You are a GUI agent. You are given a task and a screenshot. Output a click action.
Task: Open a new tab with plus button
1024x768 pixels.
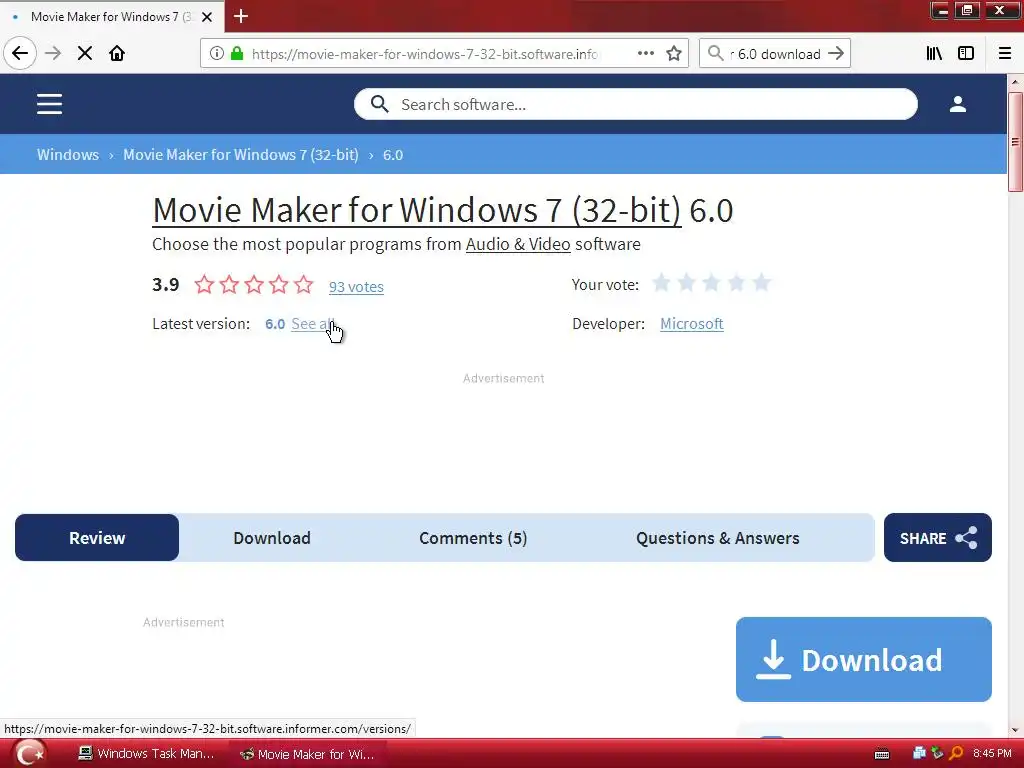pyautogui.click(x=241, y=16)
